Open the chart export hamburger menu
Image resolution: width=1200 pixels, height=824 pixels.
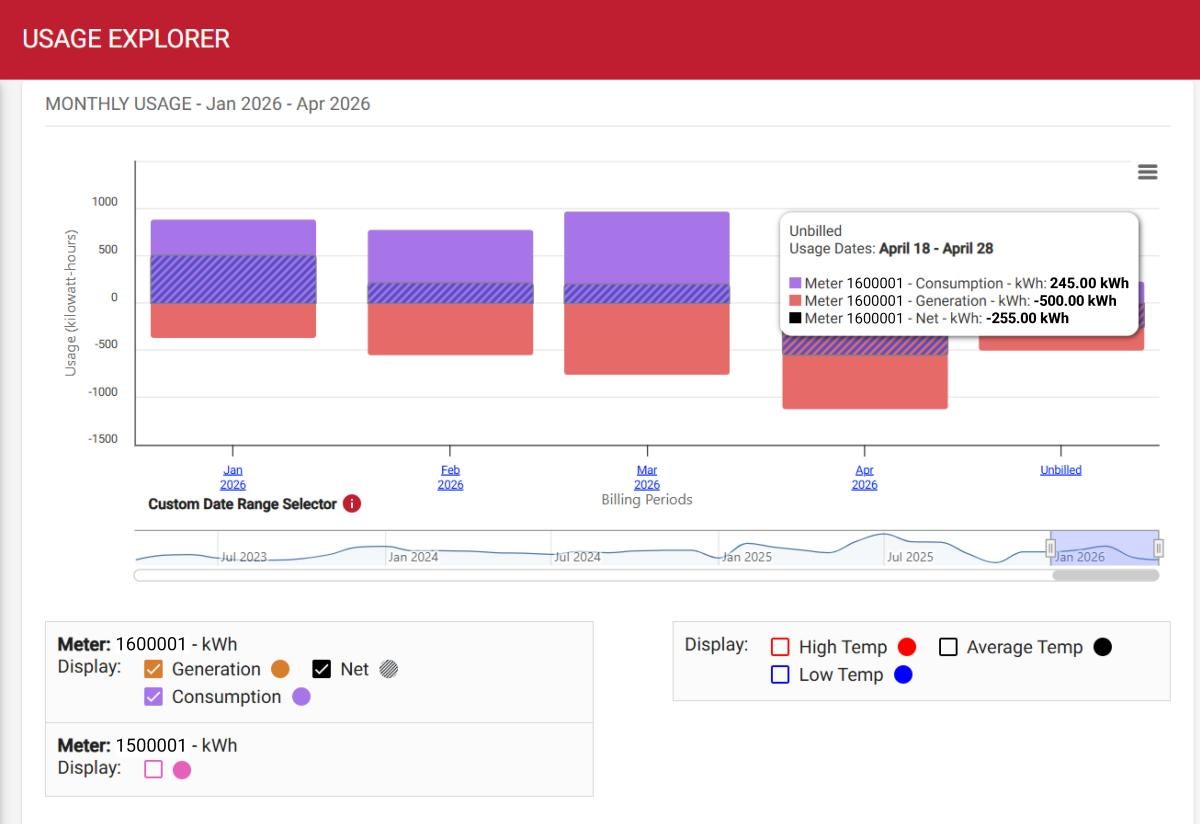1146,171
